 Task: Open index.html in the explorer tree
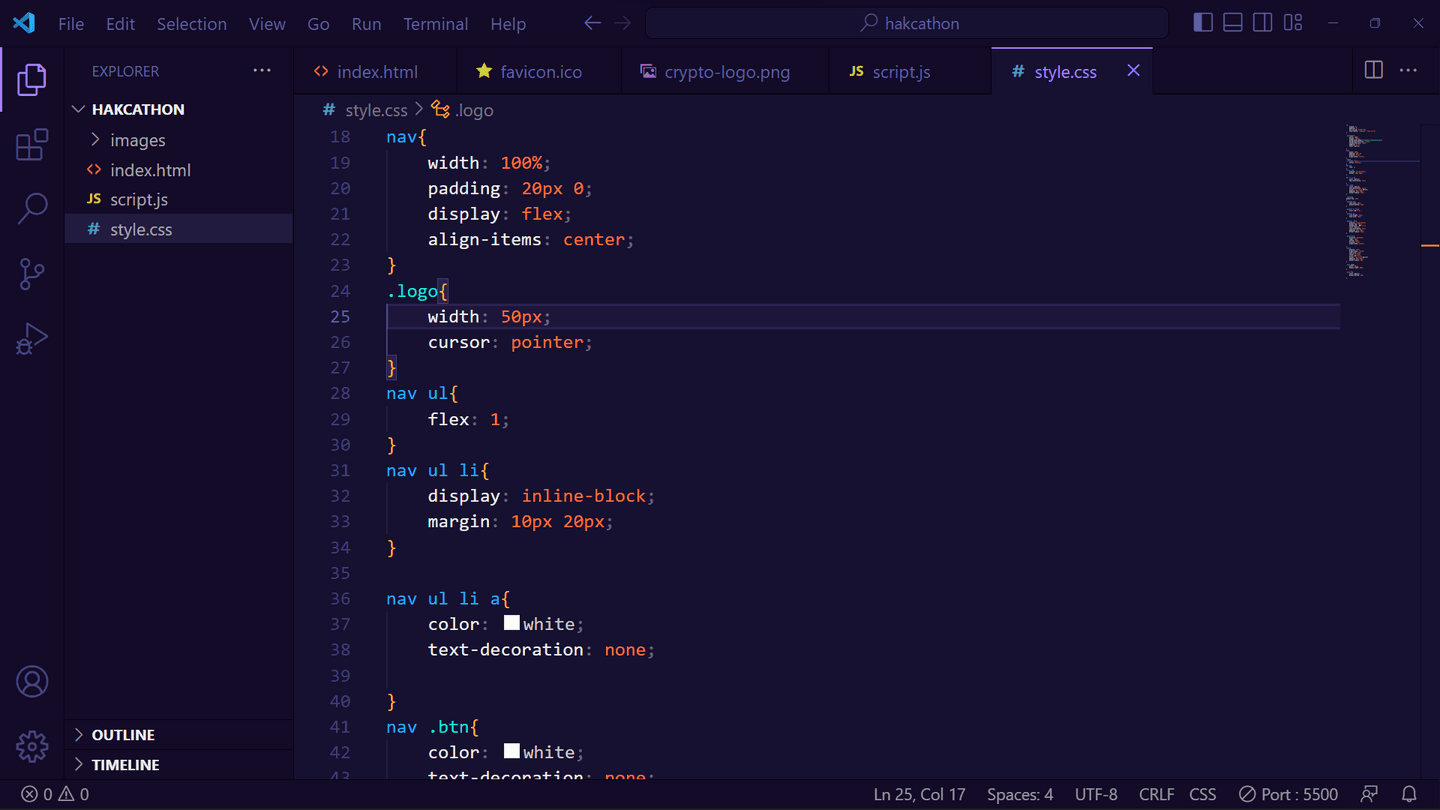tap(179, 170)
